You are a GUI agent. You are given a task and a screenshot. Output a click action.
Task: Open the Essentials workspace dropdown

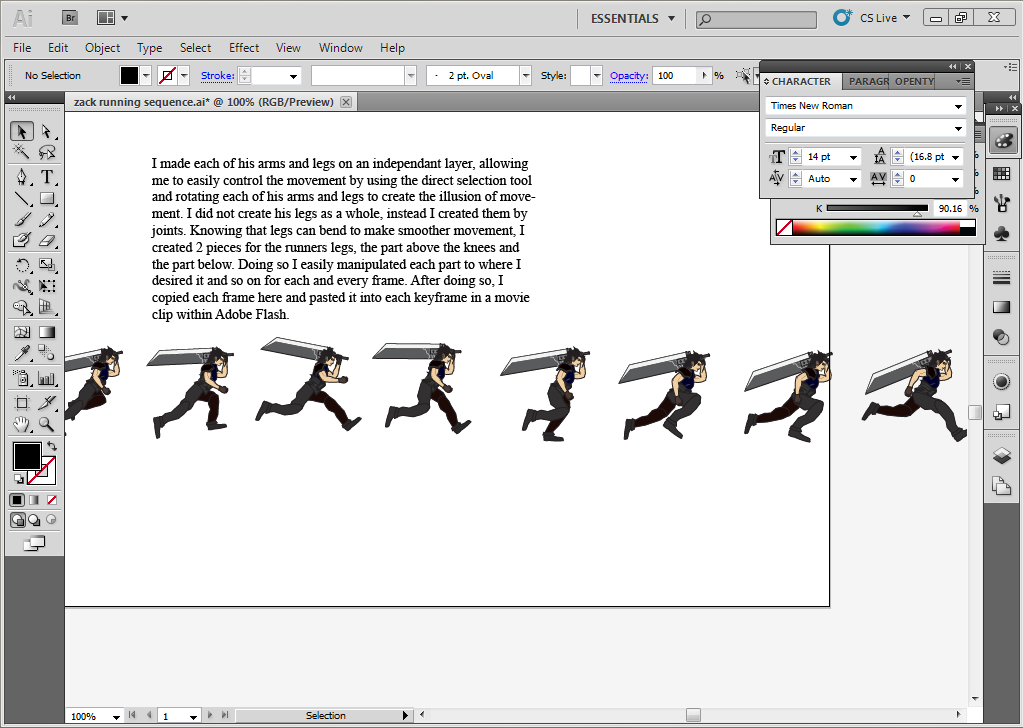pos(633,18)
